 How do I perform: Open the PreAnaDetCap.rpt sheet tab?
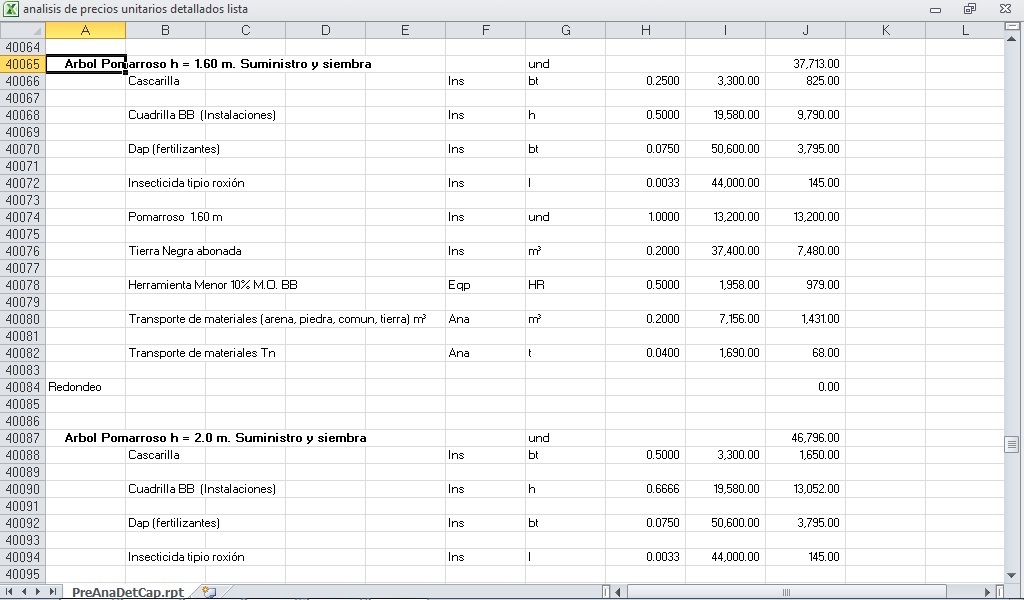[x=128, y=592]
